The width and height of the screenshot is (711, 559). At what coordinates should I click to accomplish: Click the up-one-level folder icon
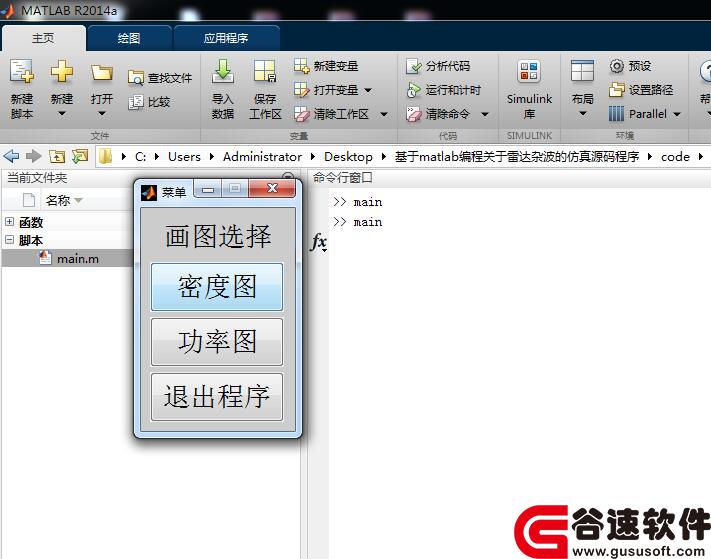click(x=57, y=156)
